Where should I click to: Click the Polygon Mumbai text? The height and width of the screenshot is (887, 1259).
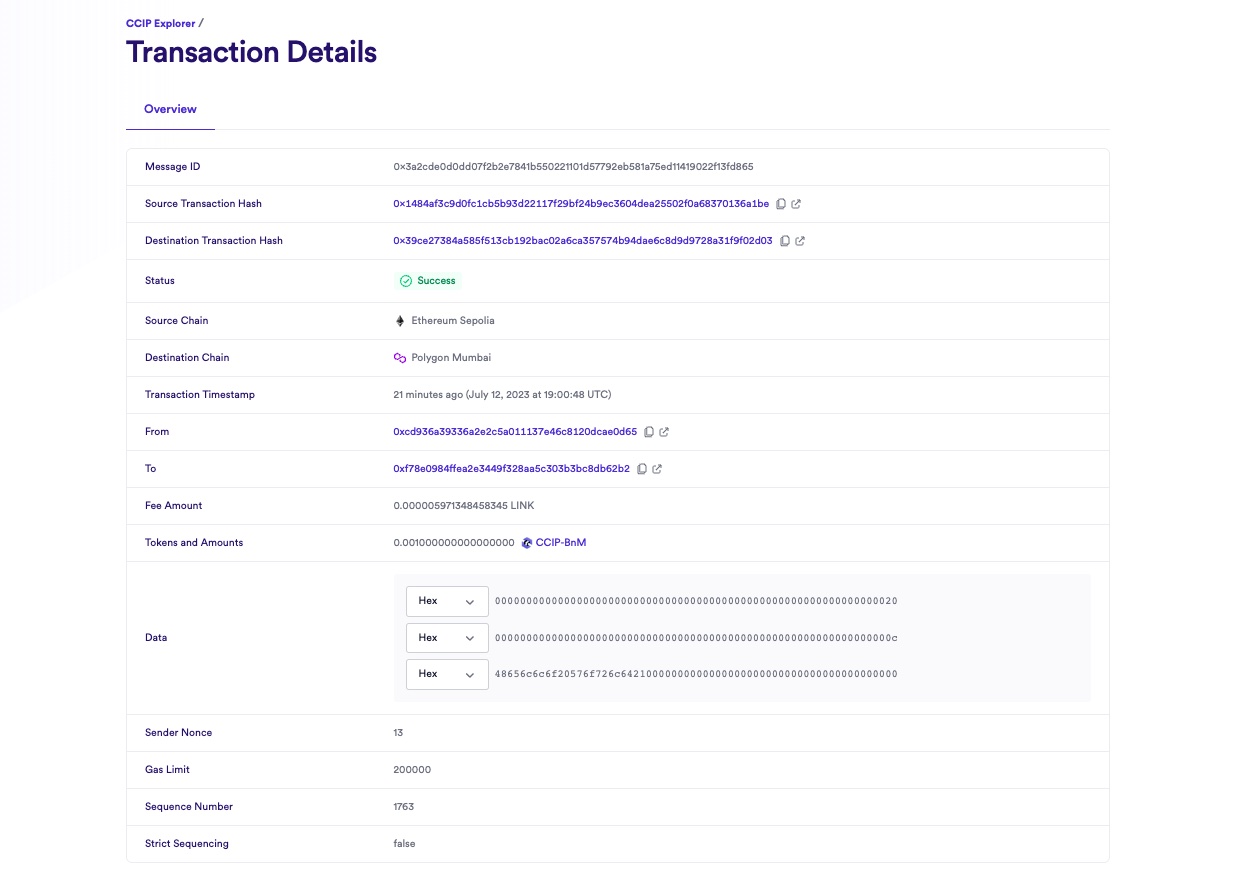point(451,358)
